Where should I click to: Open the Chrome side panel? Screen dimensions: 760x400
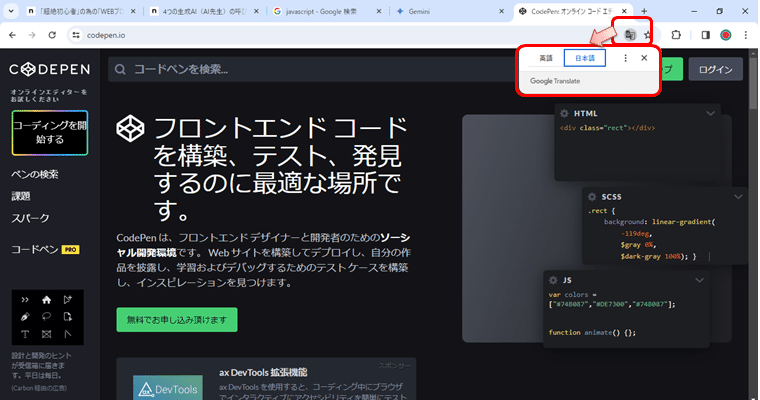706,35
